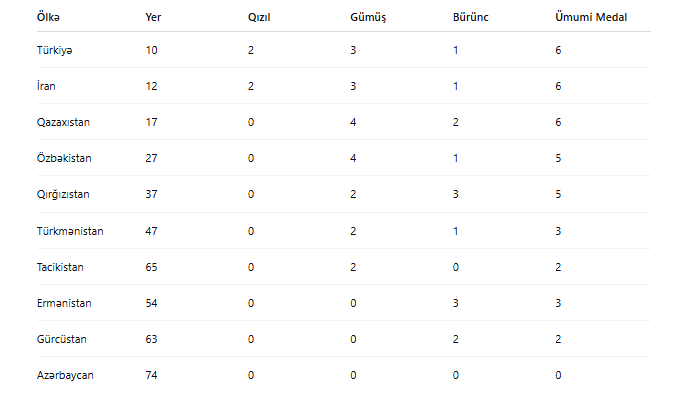This screenshot has width=687, height=405.
Task: Select the Qırğızıstan row label
Action: [x=63, y=194]
